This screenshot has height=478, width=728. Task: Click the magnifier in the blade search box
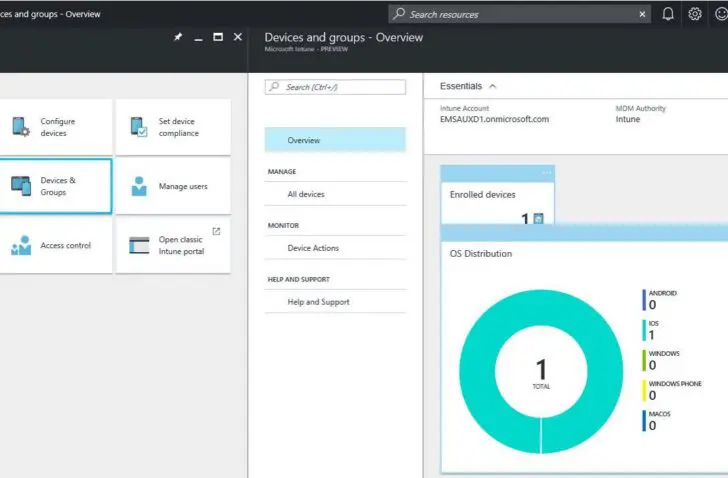pyautogui.click(x=274, y=86)
